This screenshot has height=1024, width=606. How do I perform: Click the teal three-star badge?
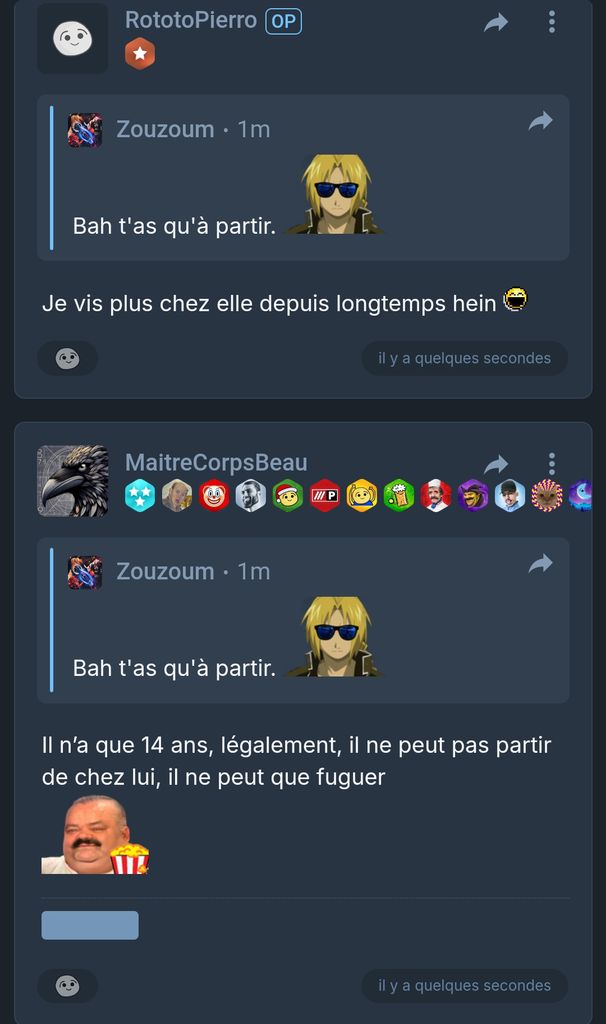(140, 495)
